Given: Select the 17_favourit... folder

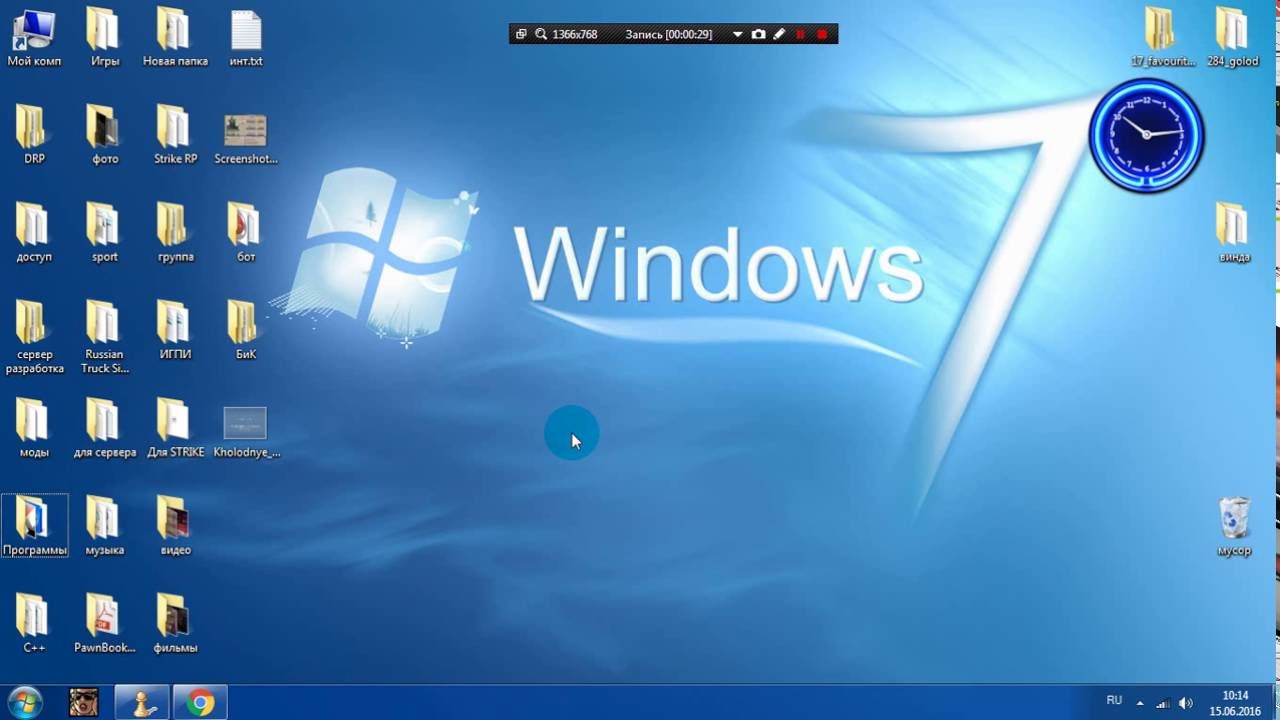Looking at the screenshot, I should tap(1162, 38).
